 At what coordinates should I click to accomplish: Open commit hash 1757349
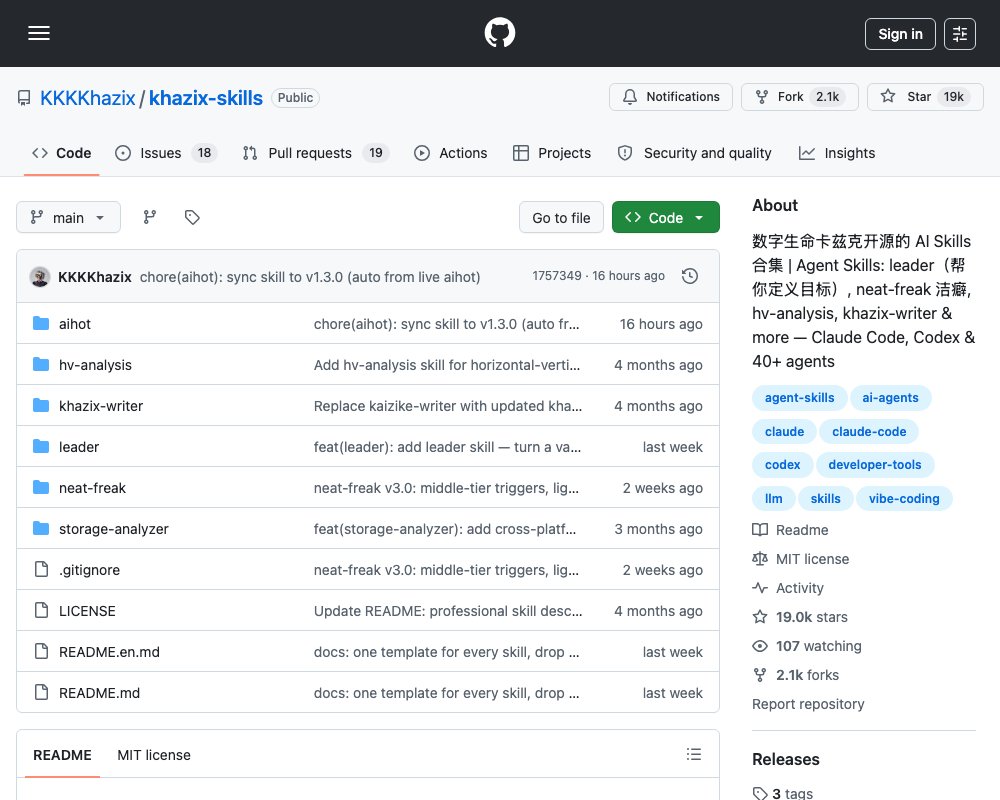(x=557, y=276)
